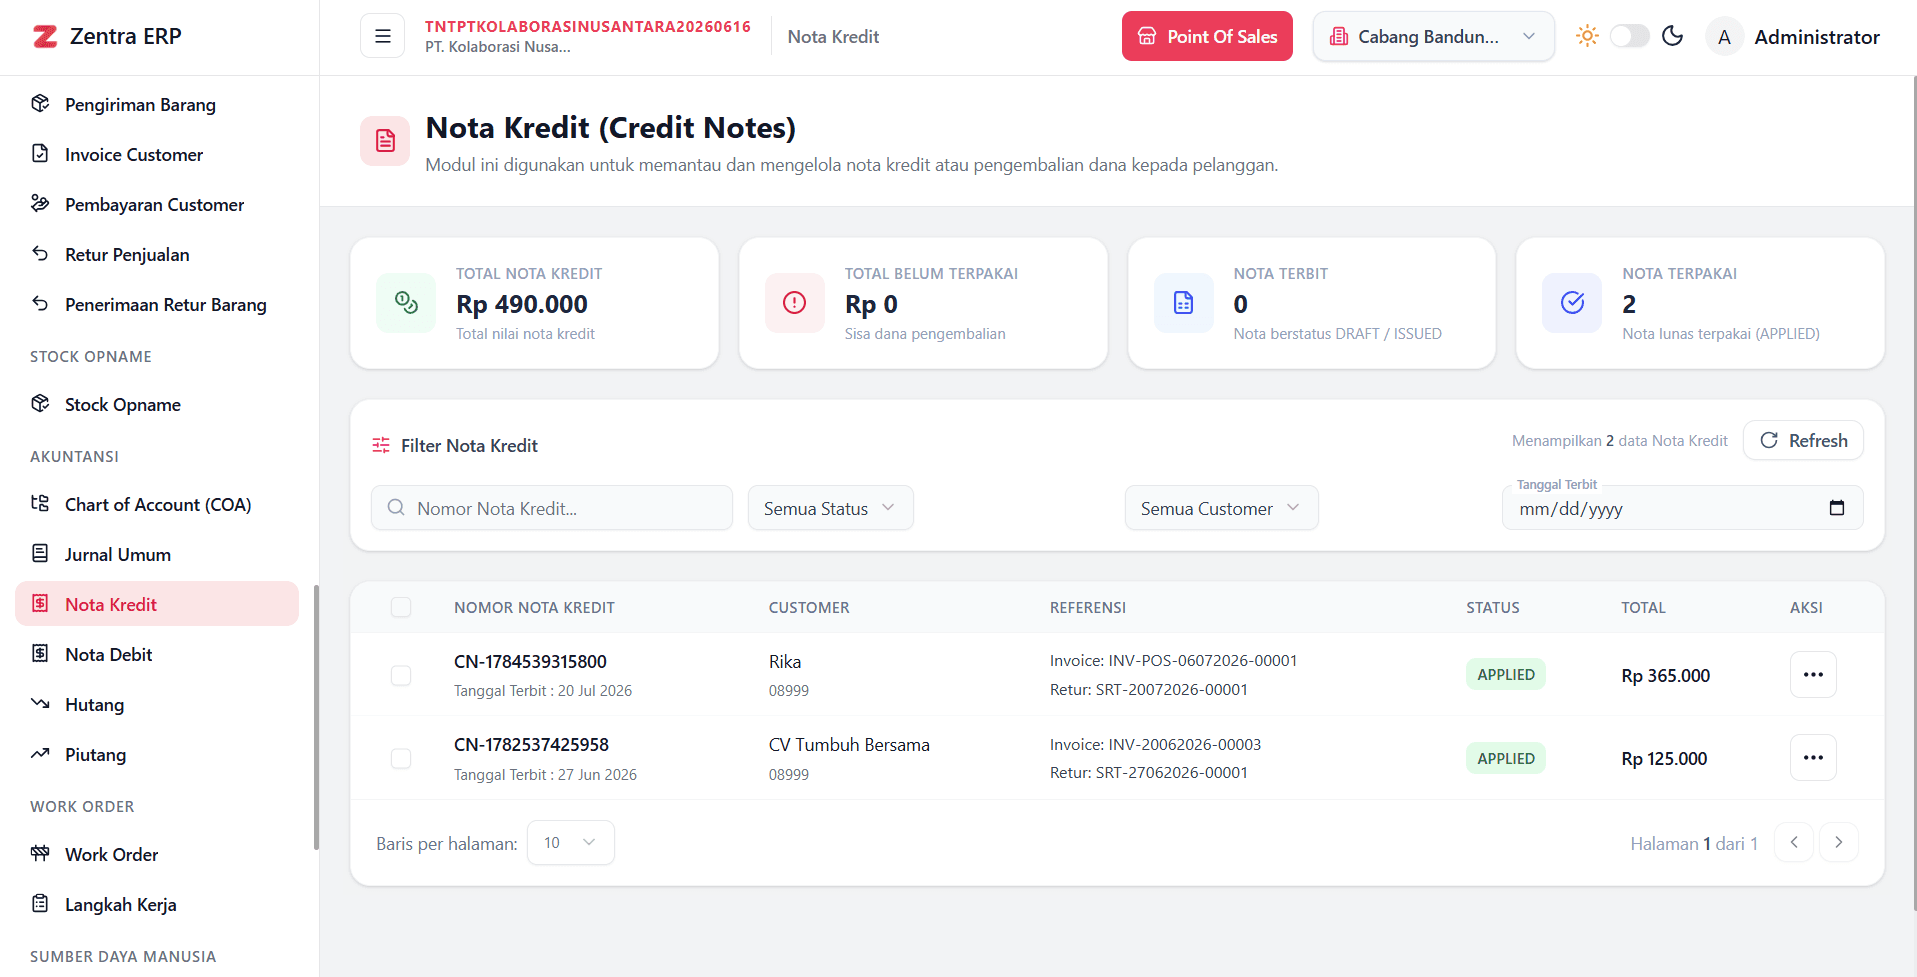Click the Nomor Nota Kredit search field
Screen dimensions: 1917x977
coord(552,508)
